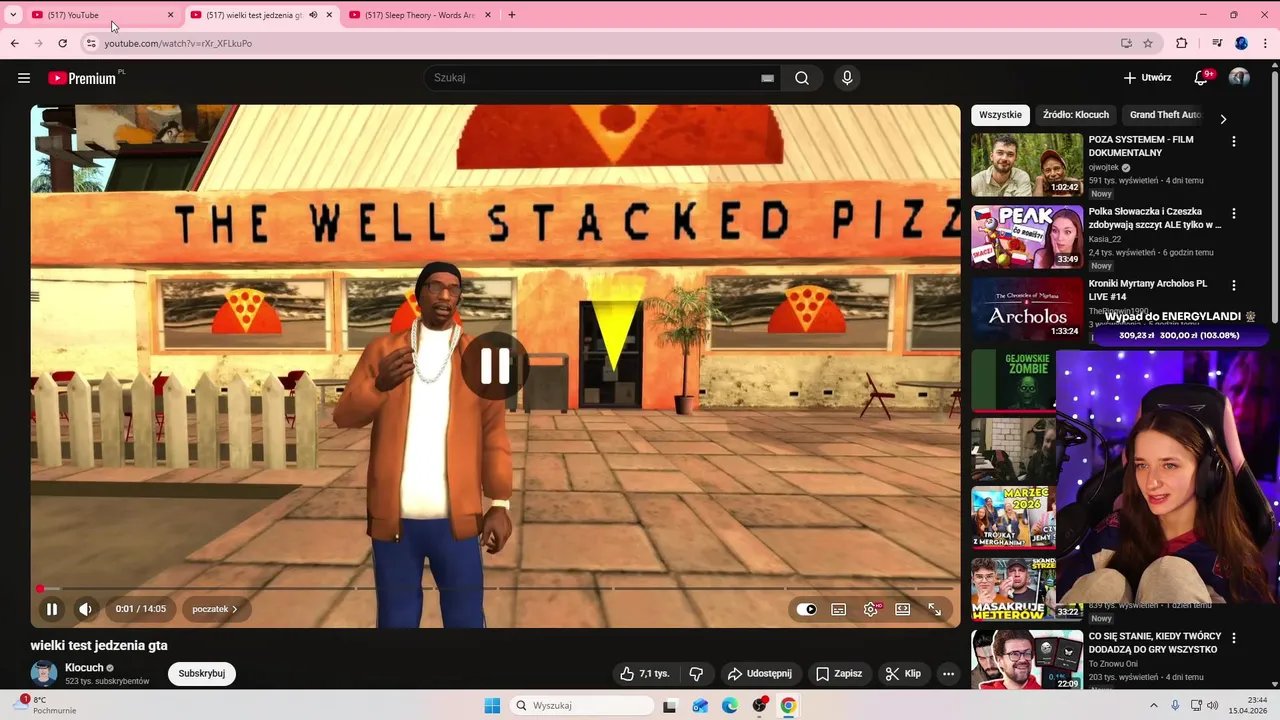The image size is (1280, 720).
Task: Focus the Szukaj search field
Action: pos(595,78)
